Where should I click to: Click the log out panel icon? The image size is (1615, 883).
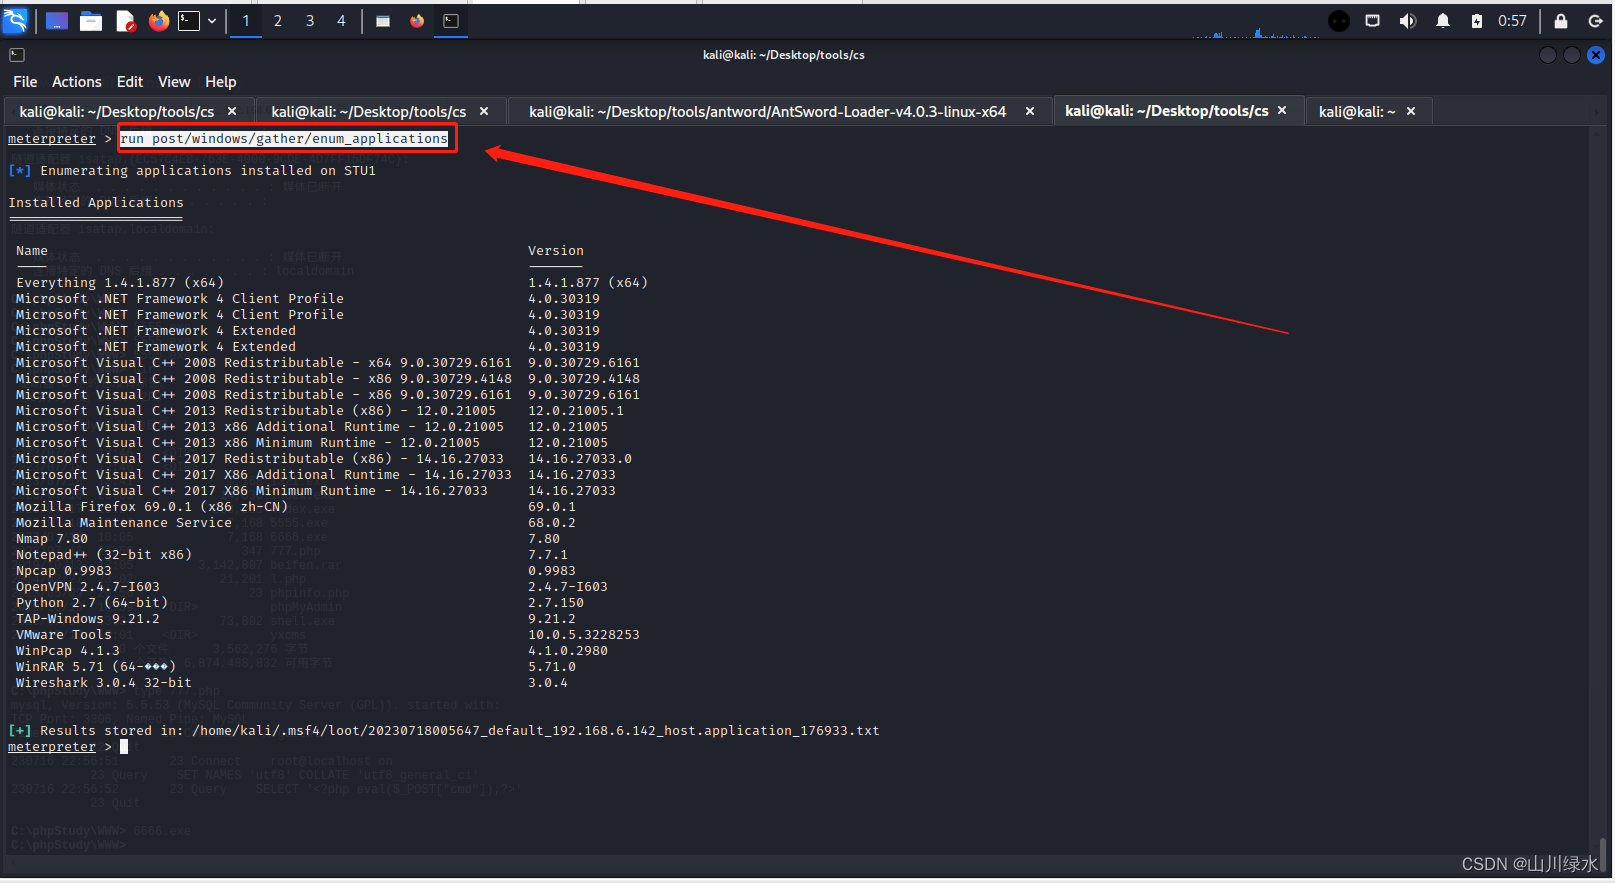pyautogui.click(x=1596, y=21)
